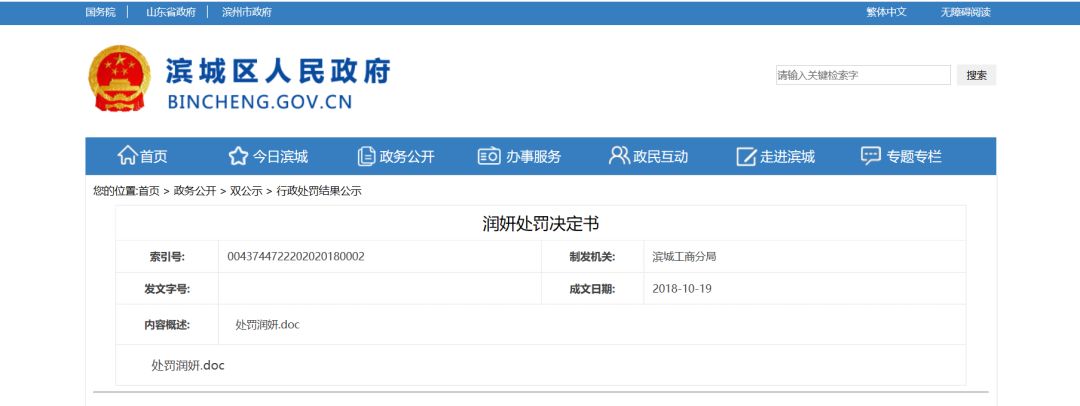The width and height of the screenshot is (1080, 406).
Task: Click the camera icon beside 办事服务
Action: click(x=489, y=156)
